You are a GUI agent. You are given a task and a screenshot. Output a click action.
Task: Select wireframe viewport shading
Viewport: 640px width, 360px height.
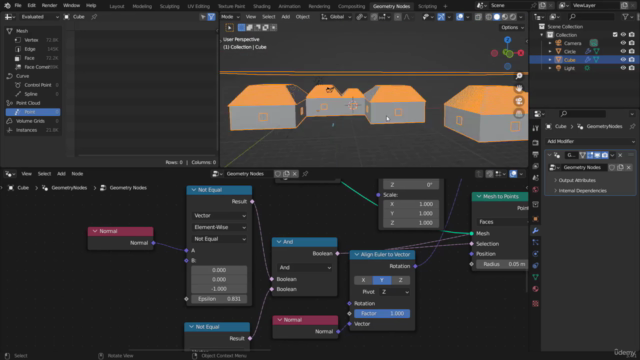[489, 17]
